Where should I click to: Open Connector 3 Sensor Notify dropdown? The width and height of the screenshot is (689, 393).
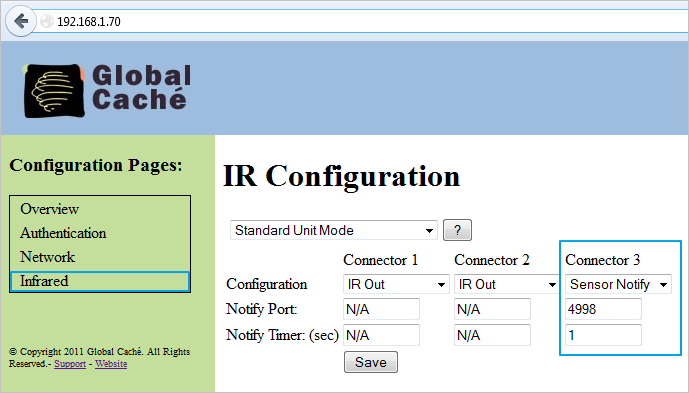click(x=618, y=284)
